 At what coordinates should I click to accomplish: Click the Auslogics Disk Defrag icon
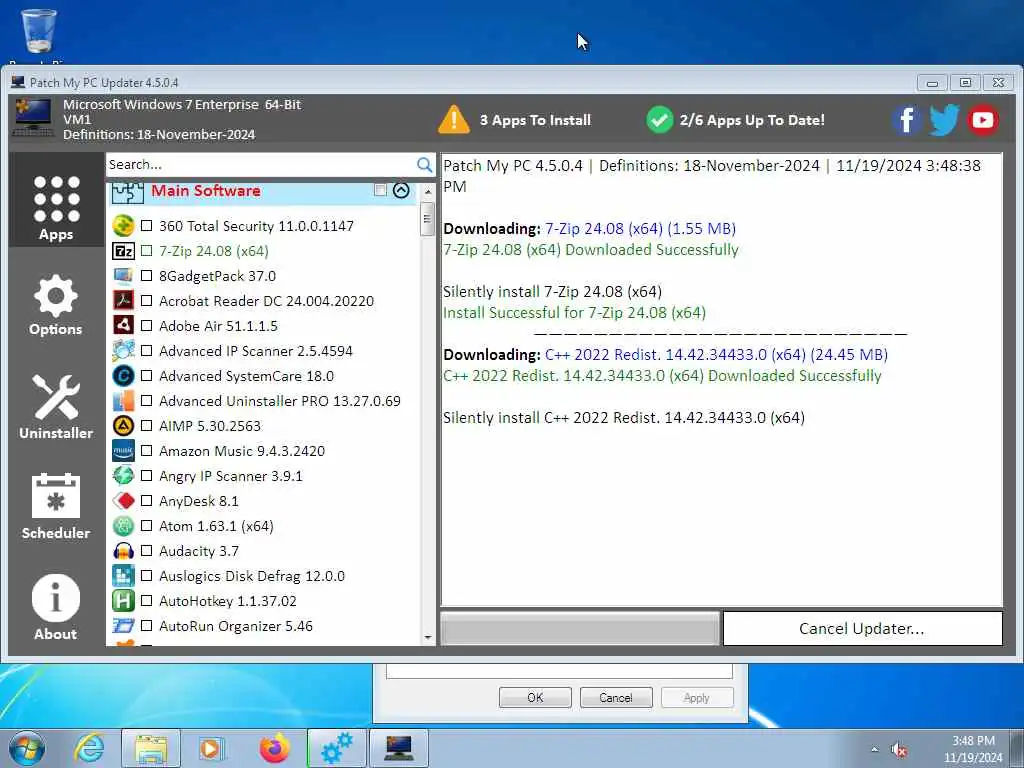(x=123, y=576)
